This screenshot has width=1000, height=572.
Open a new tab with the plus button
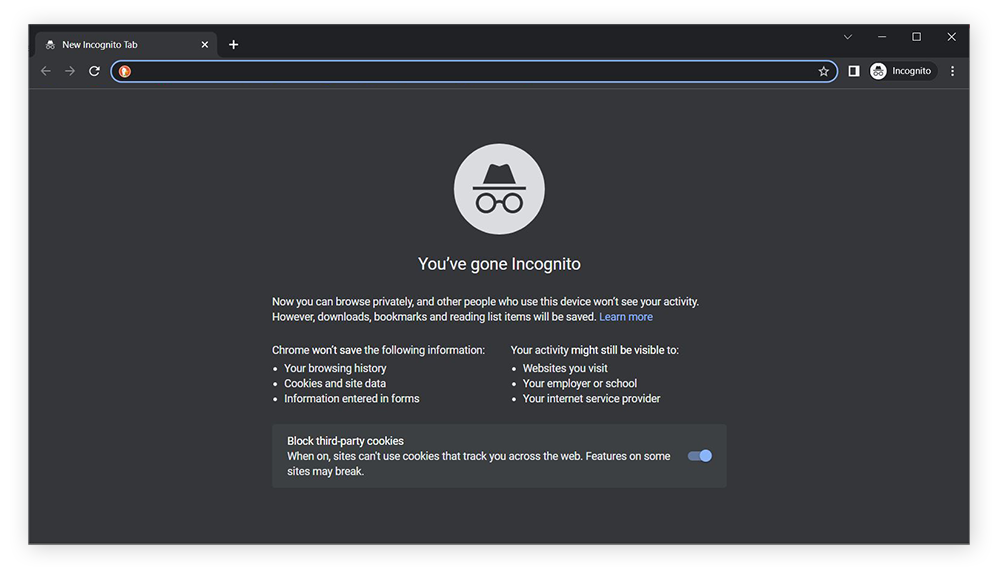point(233,45)
